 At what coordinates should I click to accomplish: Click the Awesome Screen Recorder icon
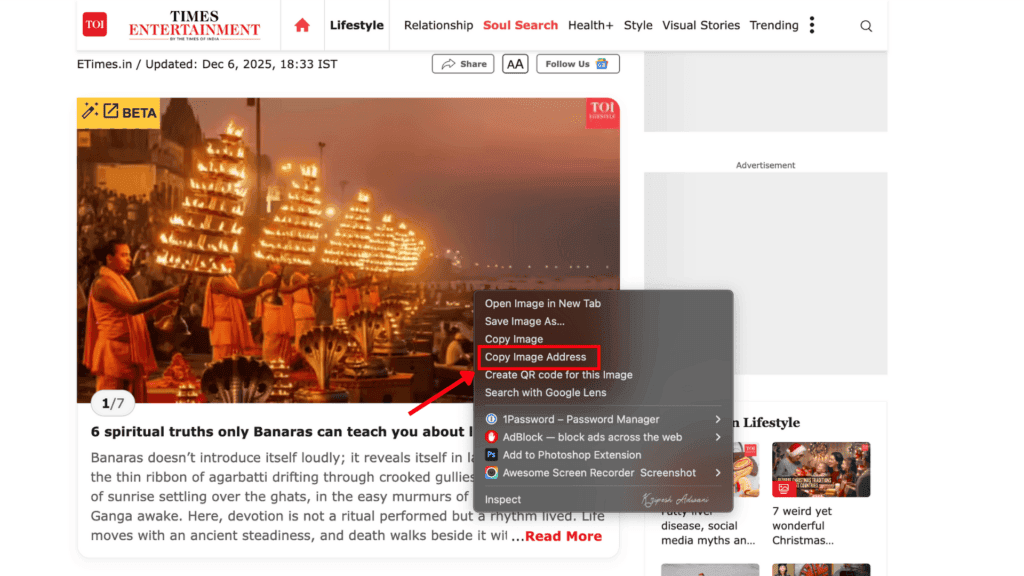490,472
